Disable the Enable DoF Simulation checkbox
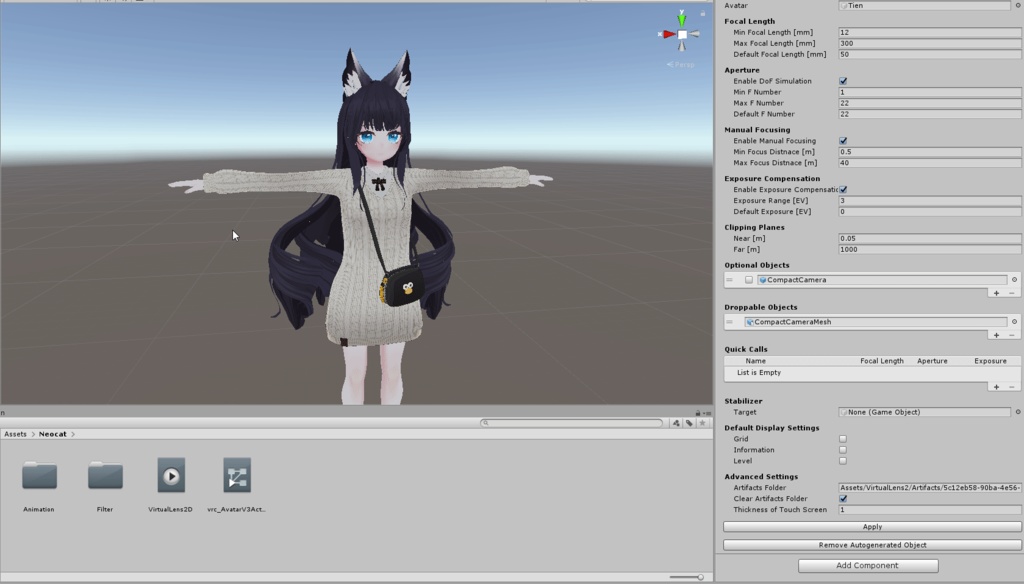 coord(843,80)
